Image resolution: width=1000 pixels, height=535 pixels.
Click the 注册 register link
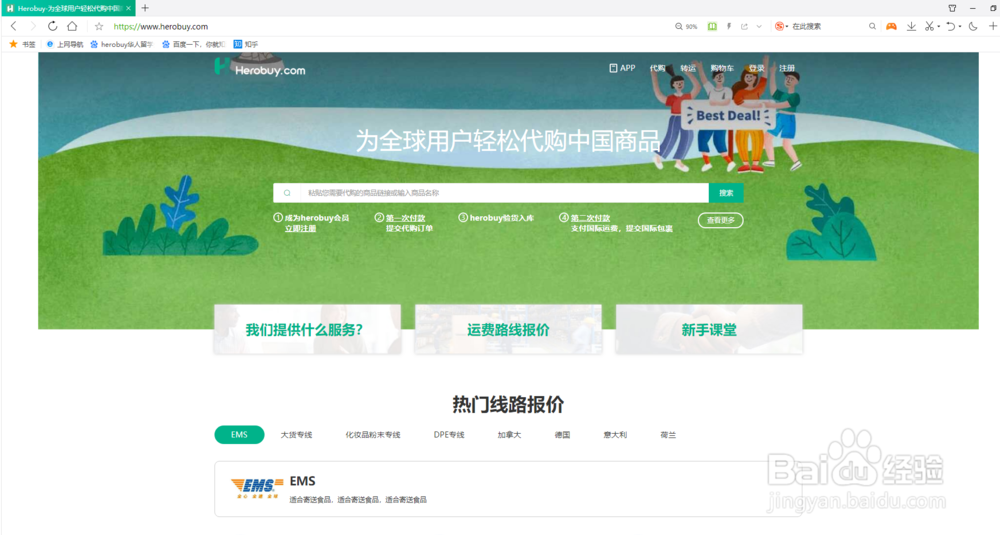click(787, 68)
